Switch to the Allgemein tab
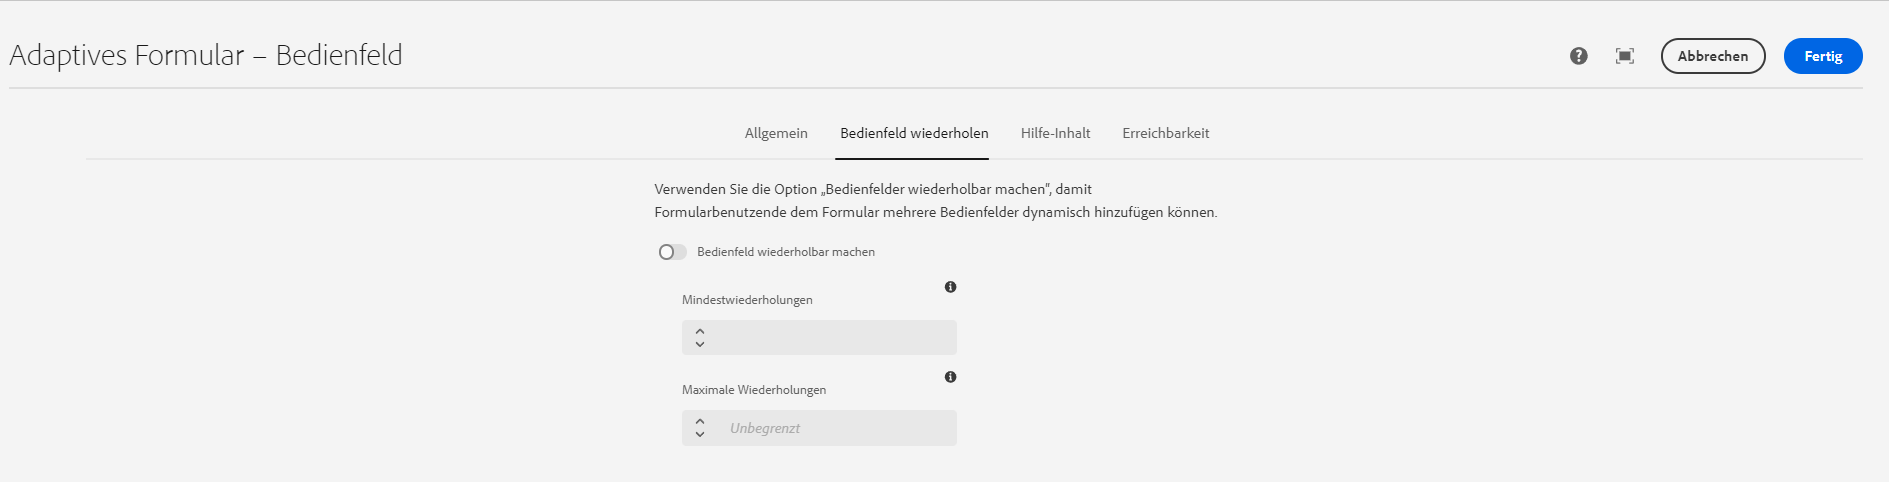1889x482 pixels. pos(776,133)
